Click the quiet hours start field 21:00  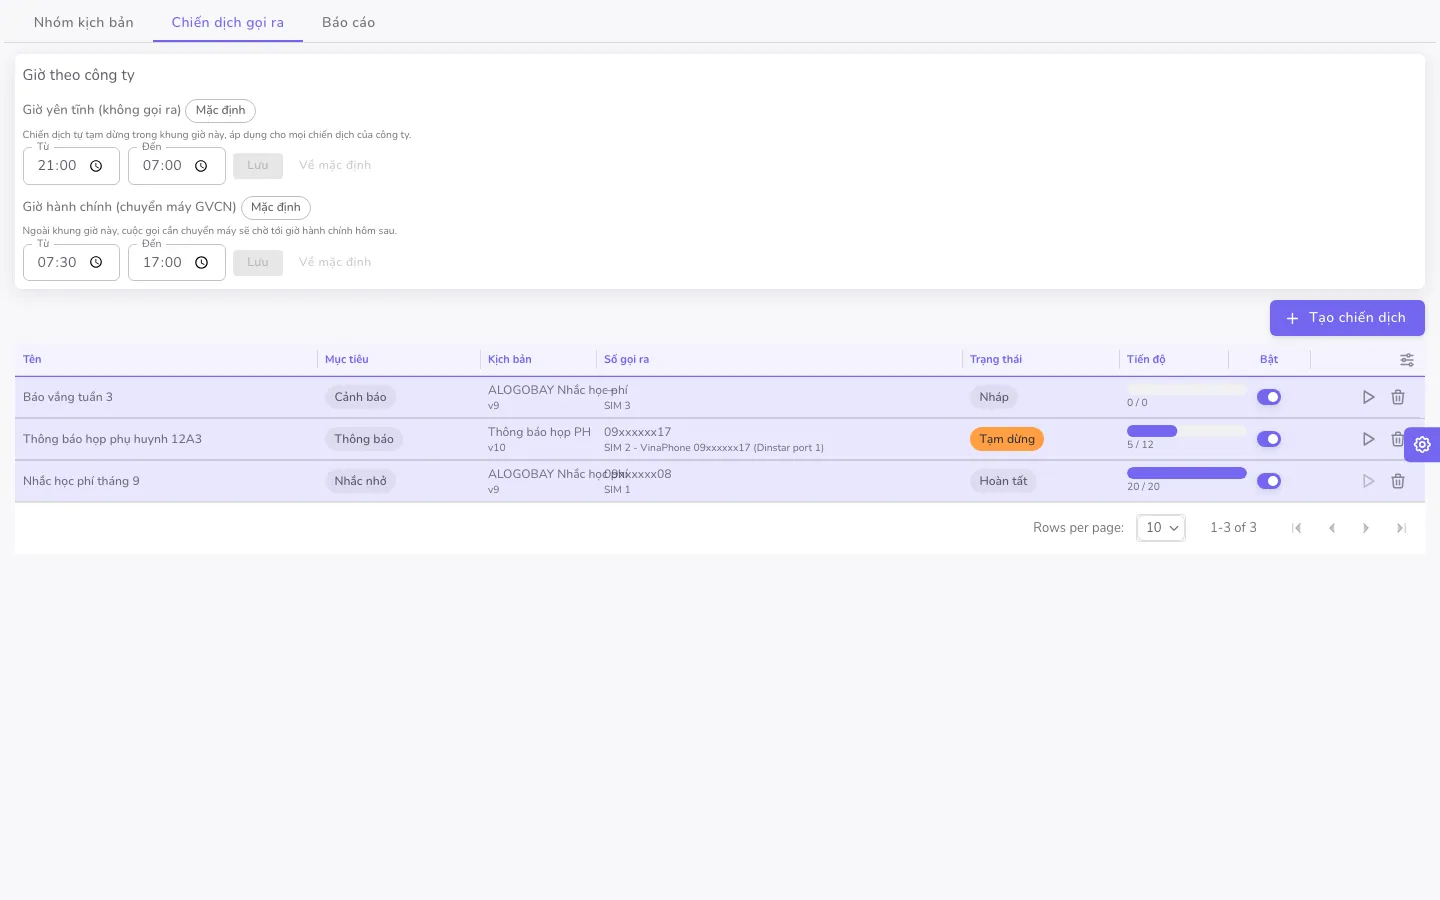point(71,166)
